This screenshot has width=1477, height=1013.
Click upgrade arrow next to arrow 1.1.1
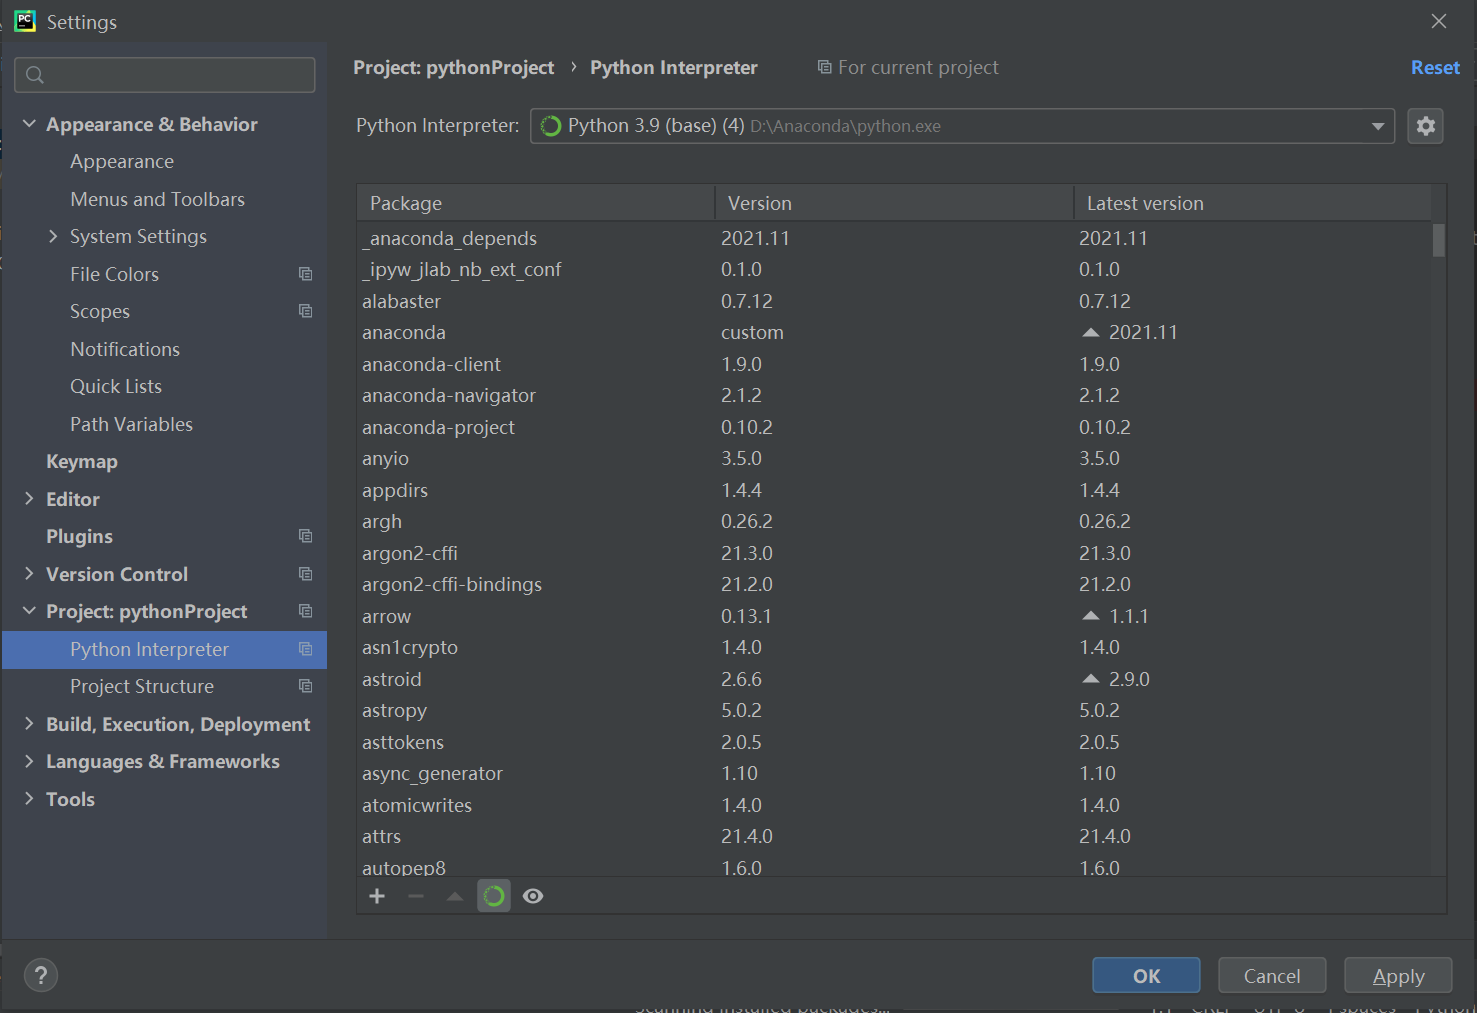point(1091,616)
